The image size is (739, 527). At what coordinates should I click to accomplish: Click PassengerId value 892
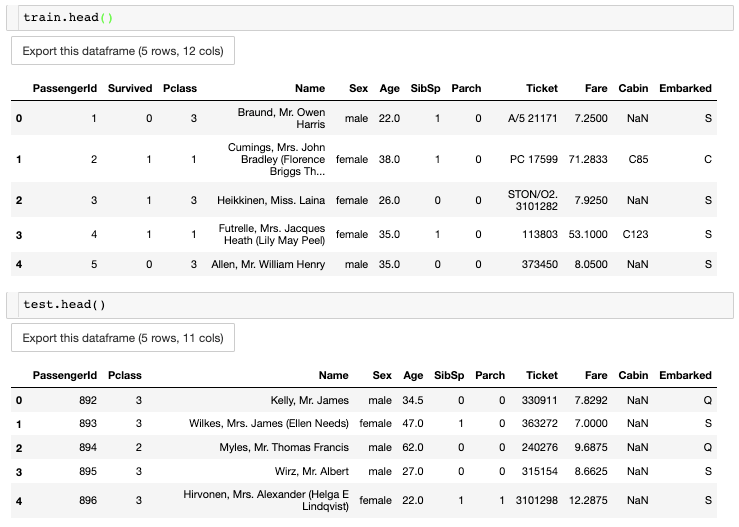tap(88, 401)
